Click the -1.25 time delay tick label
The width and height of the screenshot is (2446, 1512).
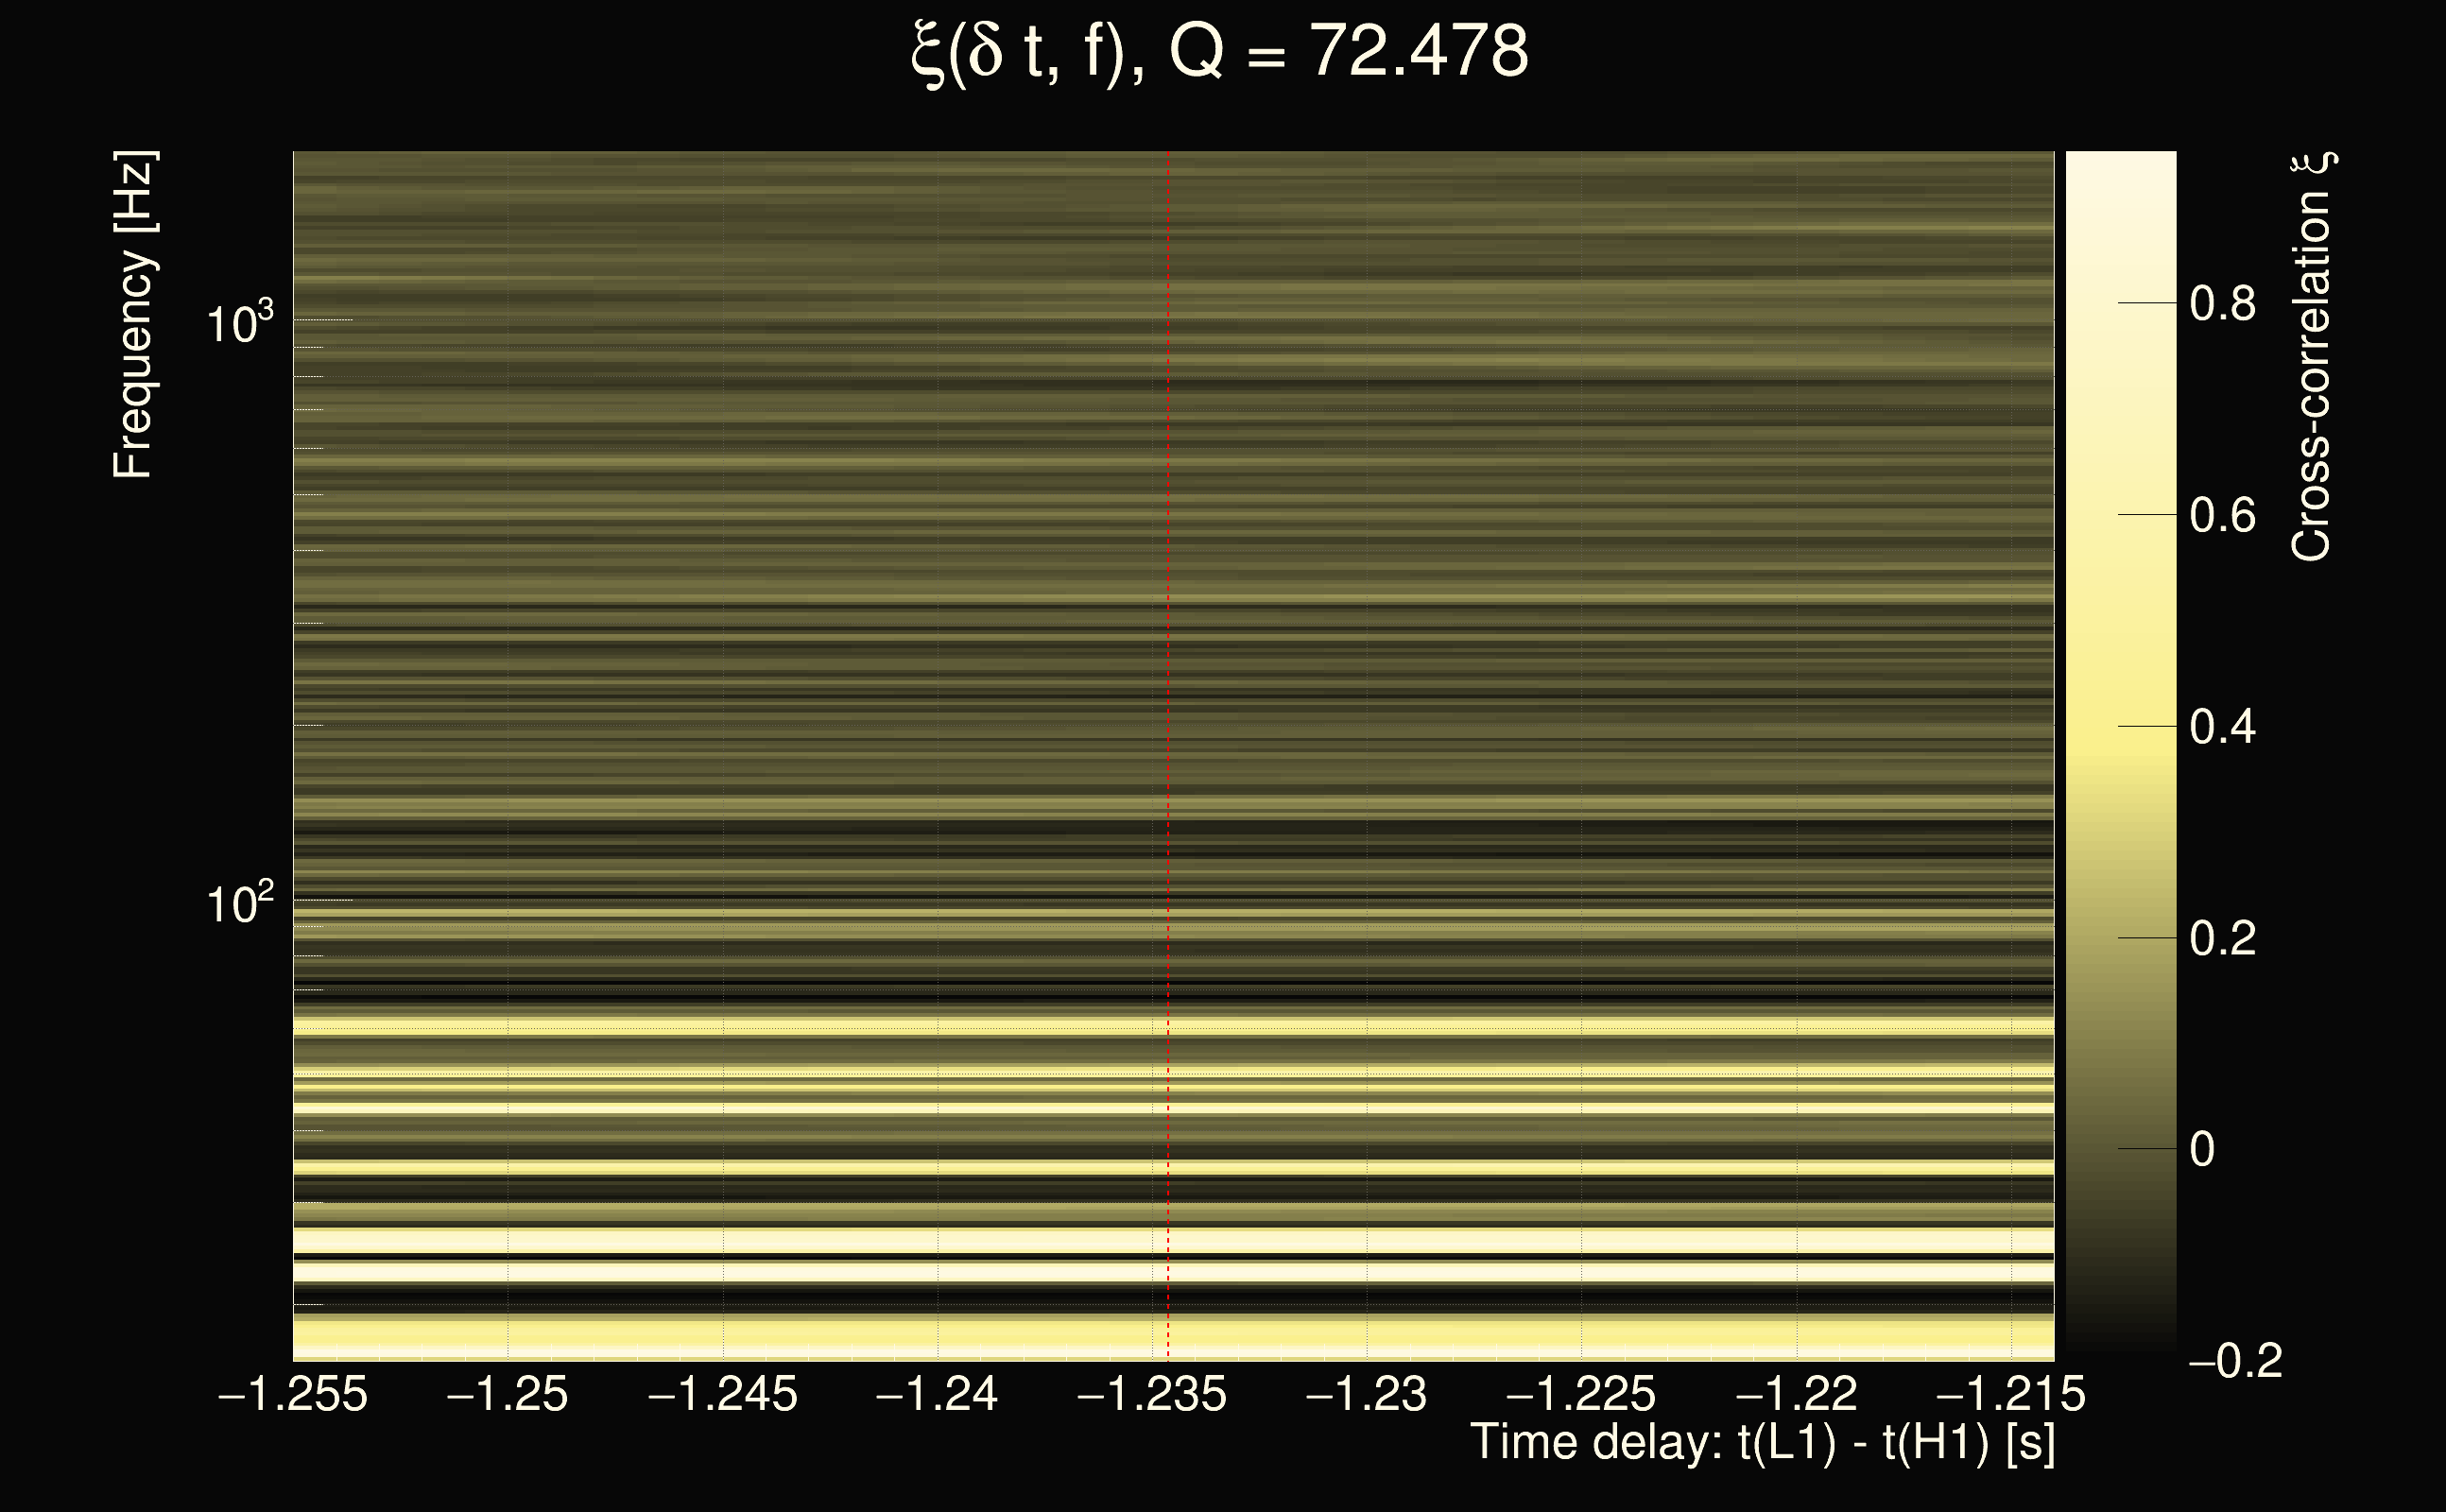(507, 1394)
